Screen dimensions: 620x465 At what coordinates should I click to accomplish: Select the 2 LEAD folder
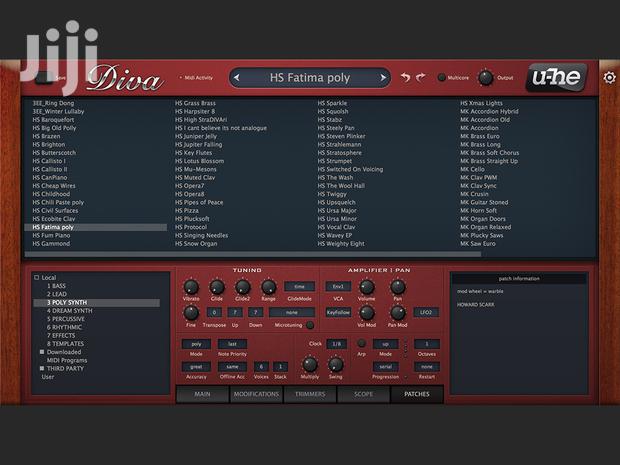coord(57,294)
